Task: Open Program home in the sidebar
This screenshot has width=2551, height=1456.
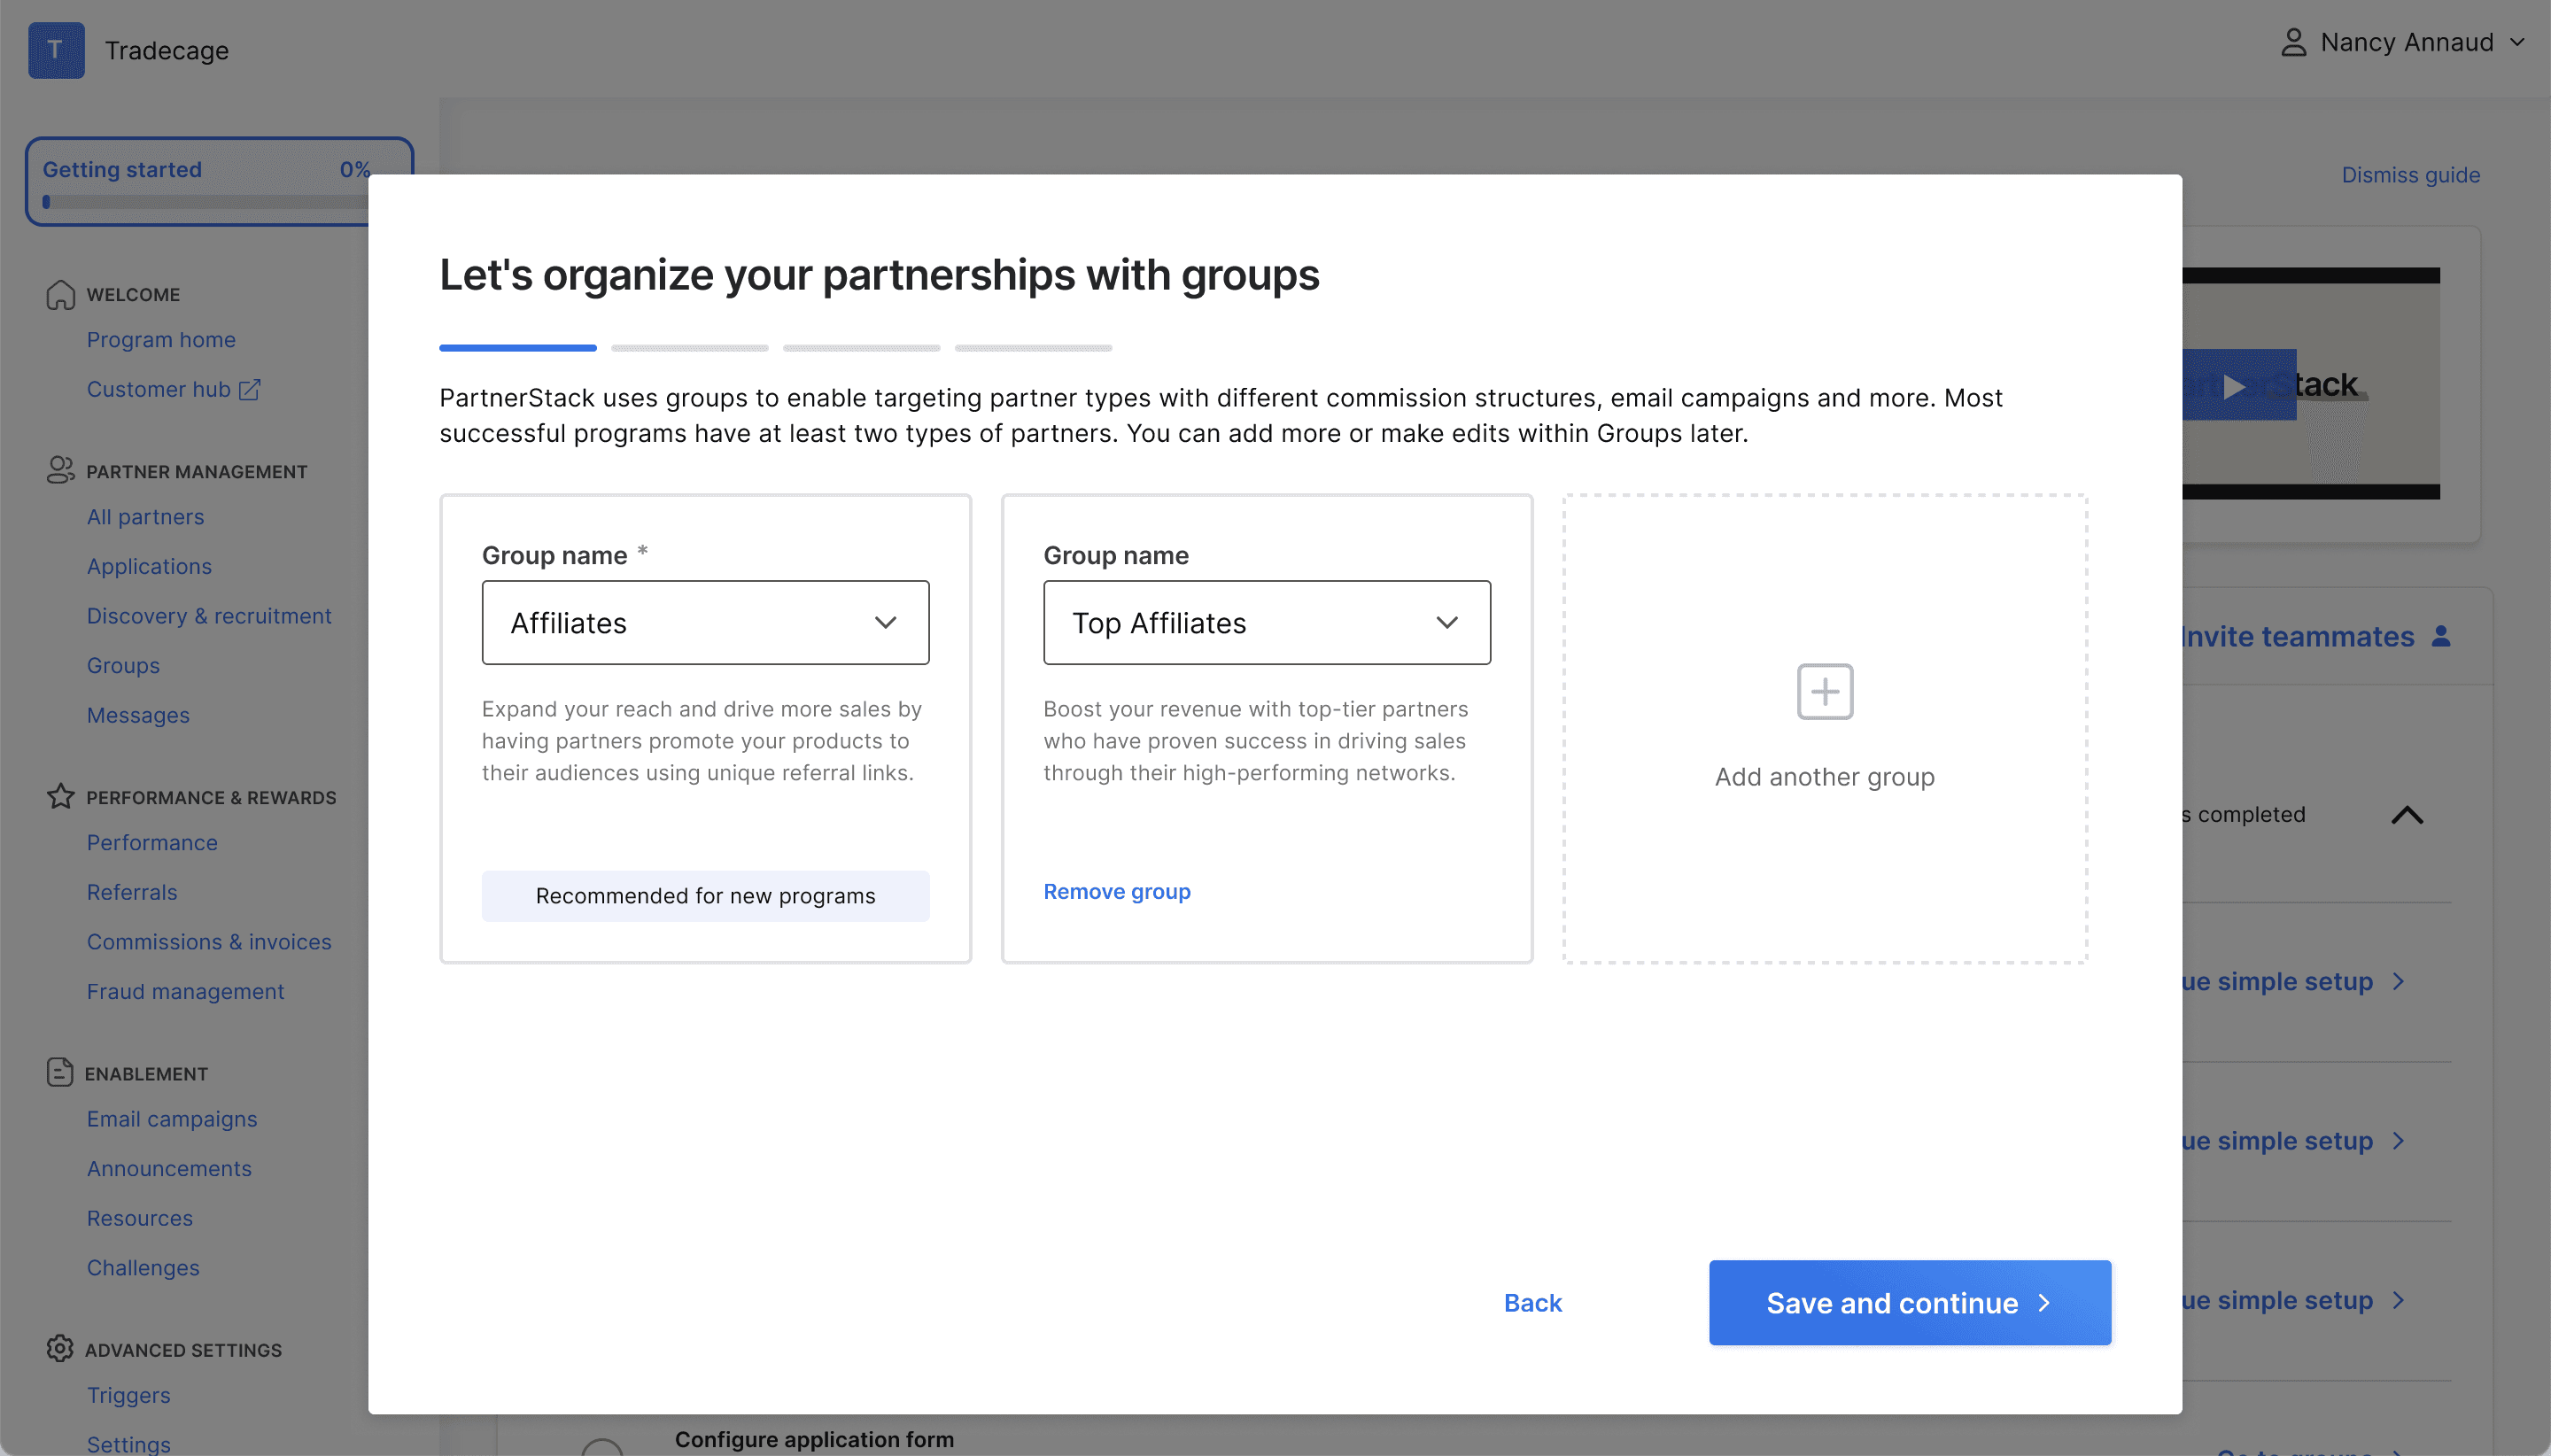Action: [161, 340]
